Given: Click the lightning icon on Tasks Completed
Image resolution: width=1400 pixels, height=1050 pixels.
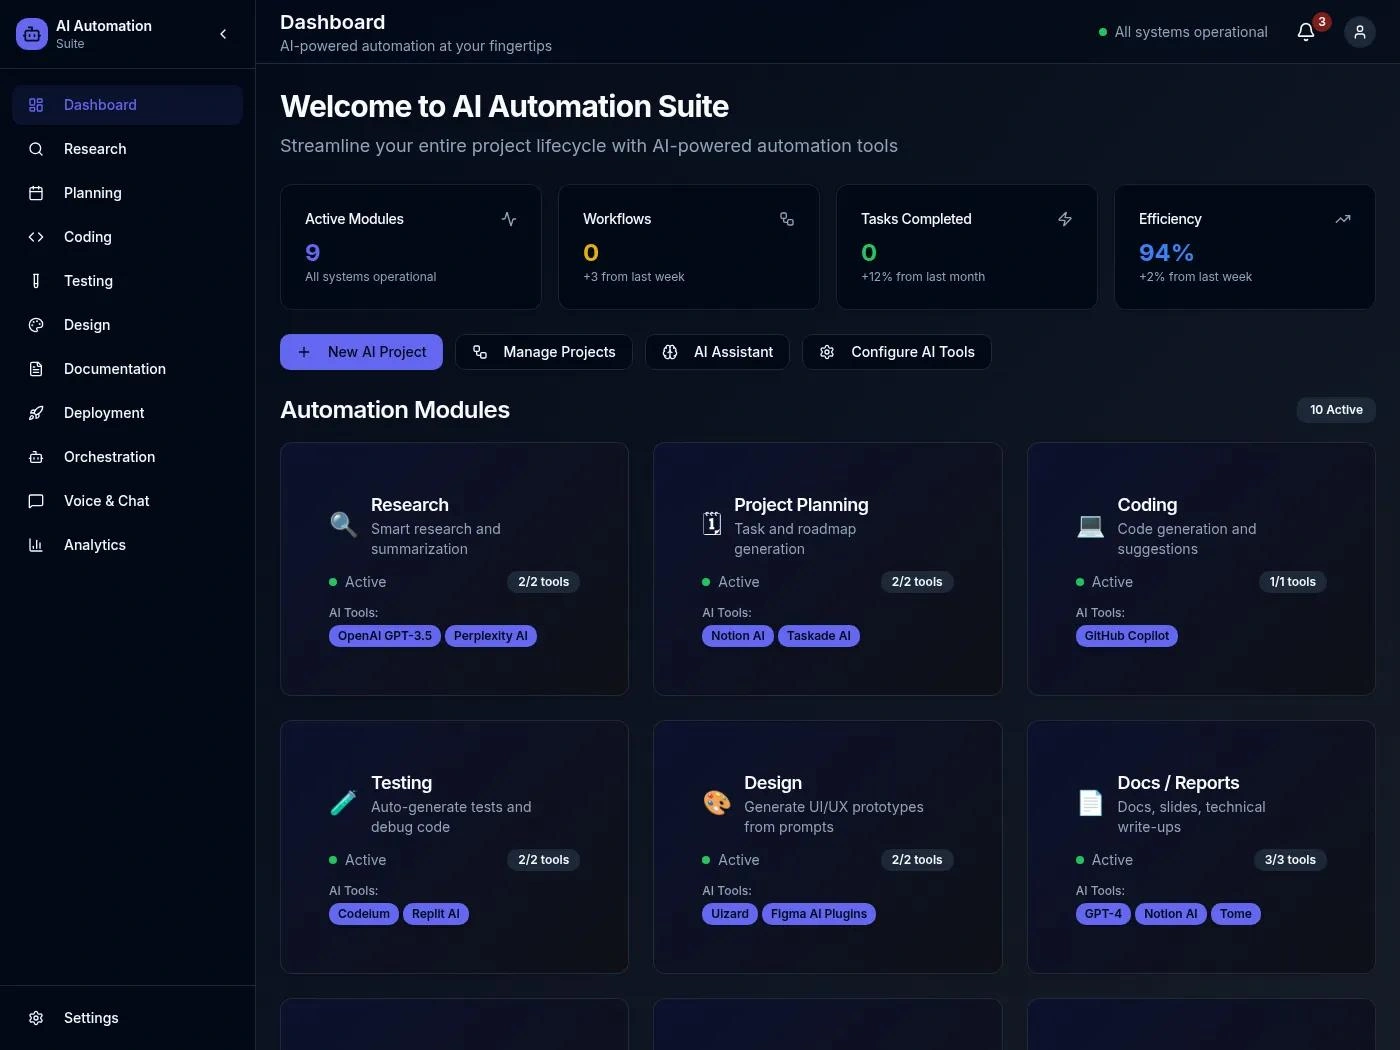Looking at the screenshot, I should 1065,219.
